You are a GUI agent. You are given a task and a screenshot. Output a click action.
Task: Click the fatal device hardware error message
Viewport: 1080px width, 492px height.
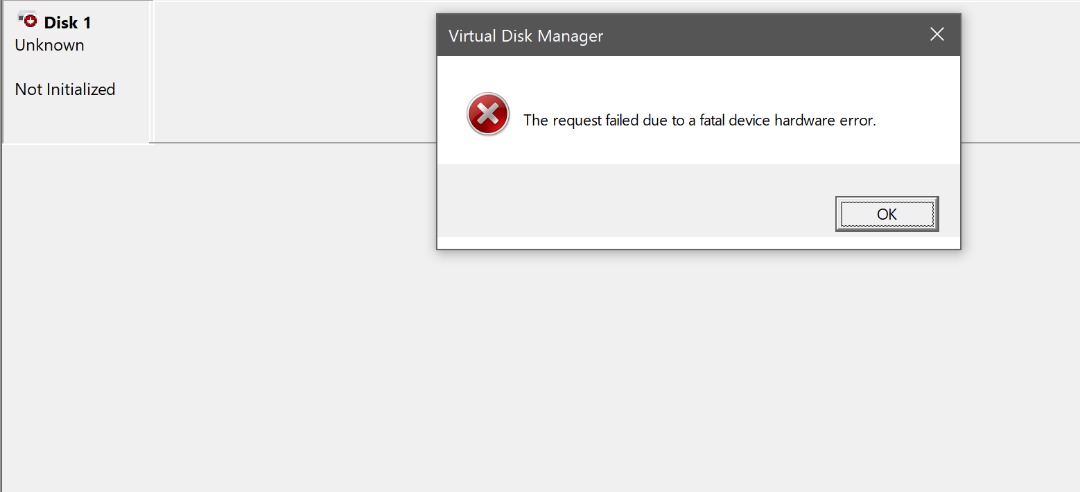(x=699, y=120)
